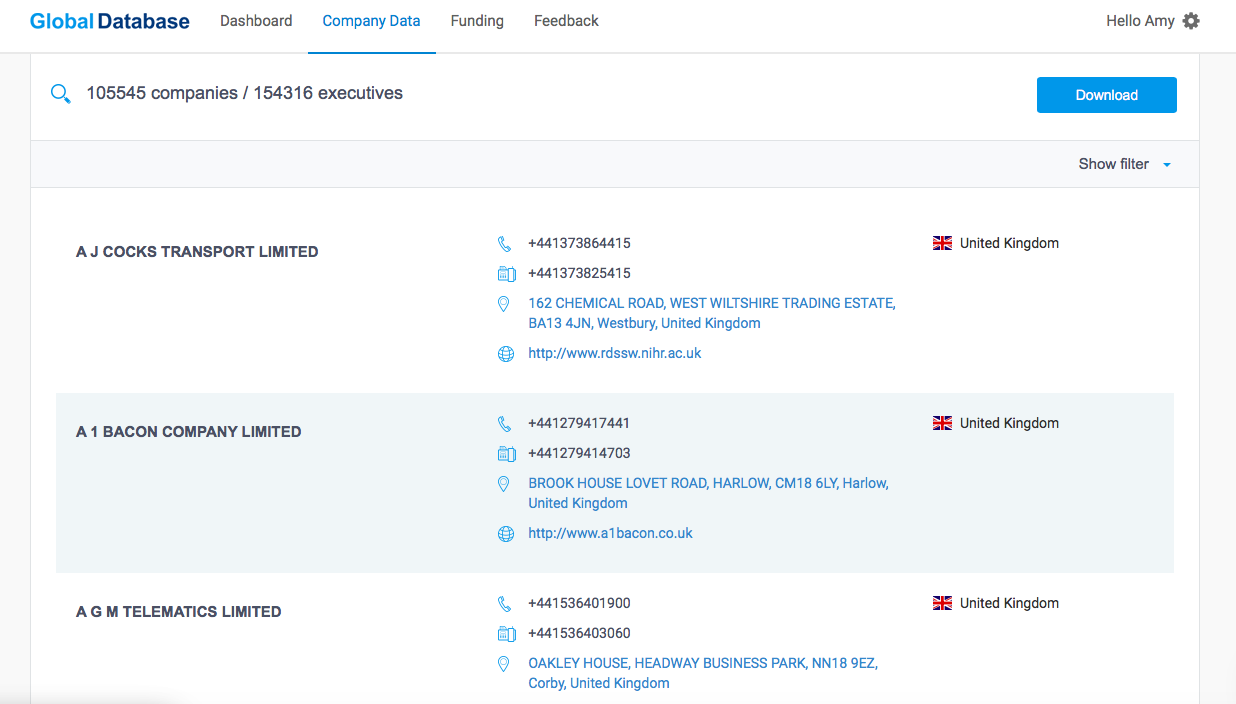
Task: Click fax number +441279414703
Action: [579, 453]
